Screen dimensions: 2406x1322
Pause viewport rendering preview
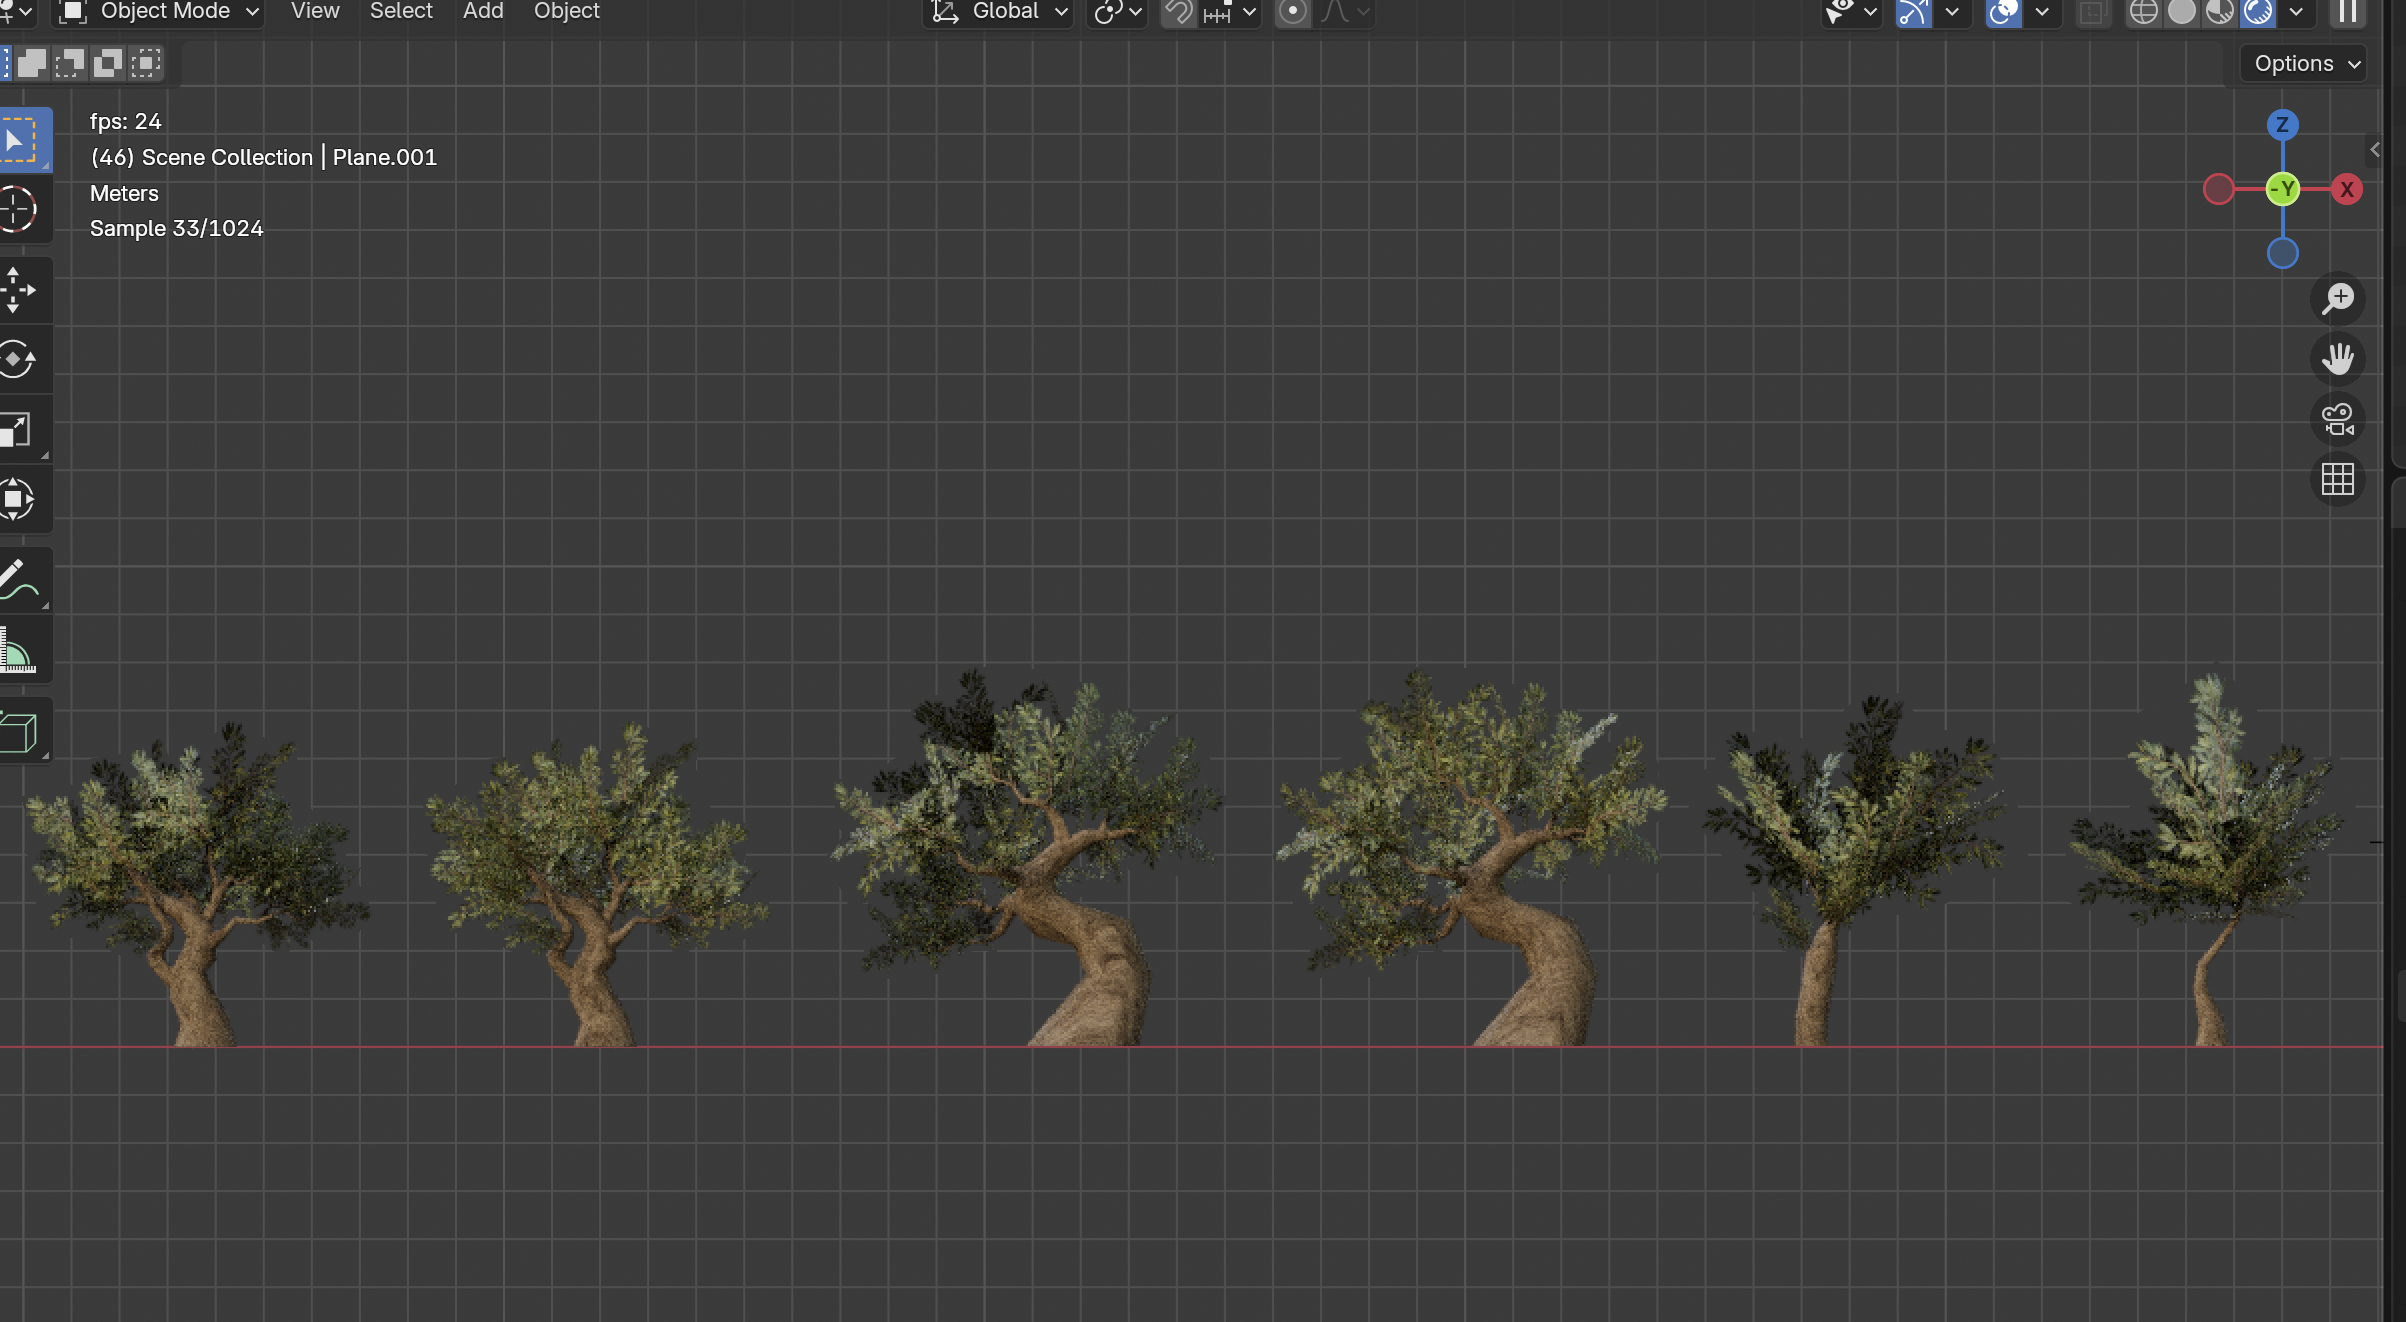coord(2348,12)
